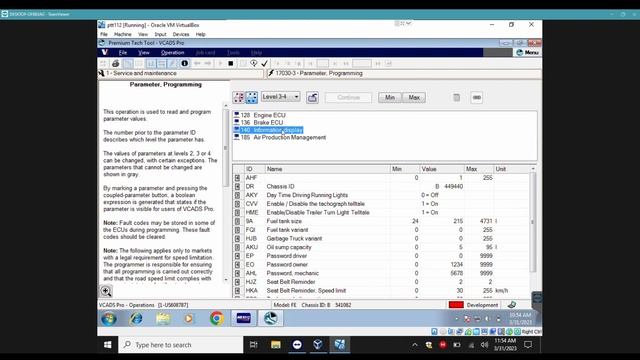Toggle the first red parameter view button
Image resolution: width=640 pixels, height=360 pixels.
(239, 97)
